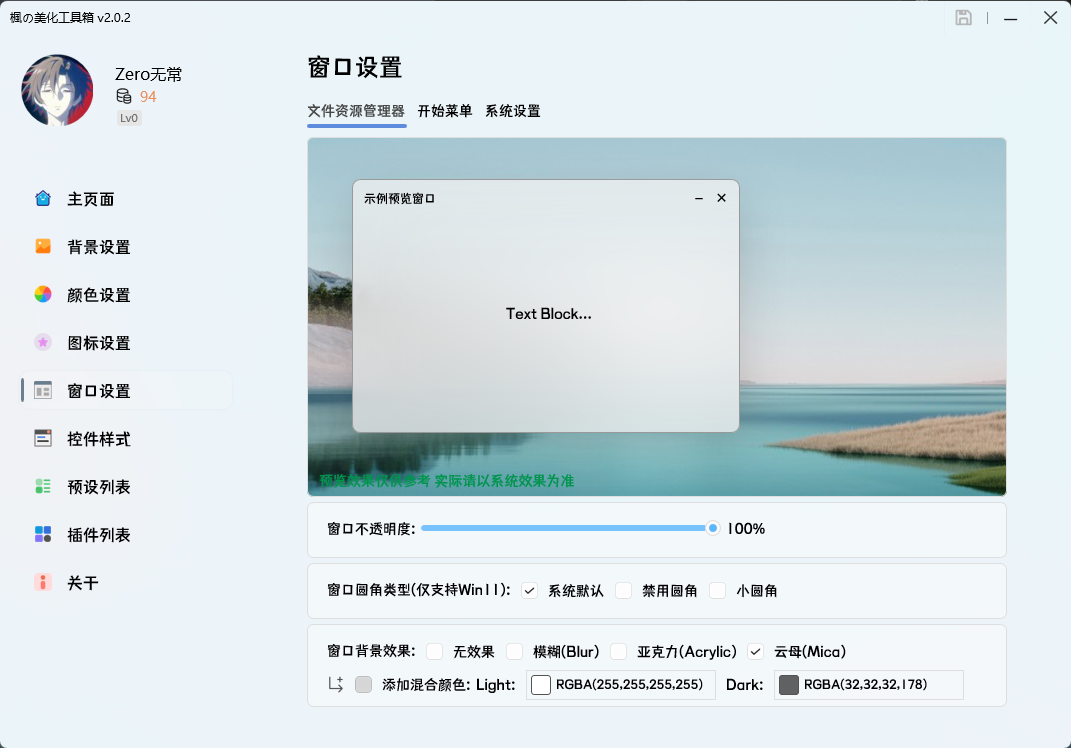The height and width of the screenshot is (748, 1071).
Task: Open 插件列表 via its blue grid icon
Action: click(43, 534)
